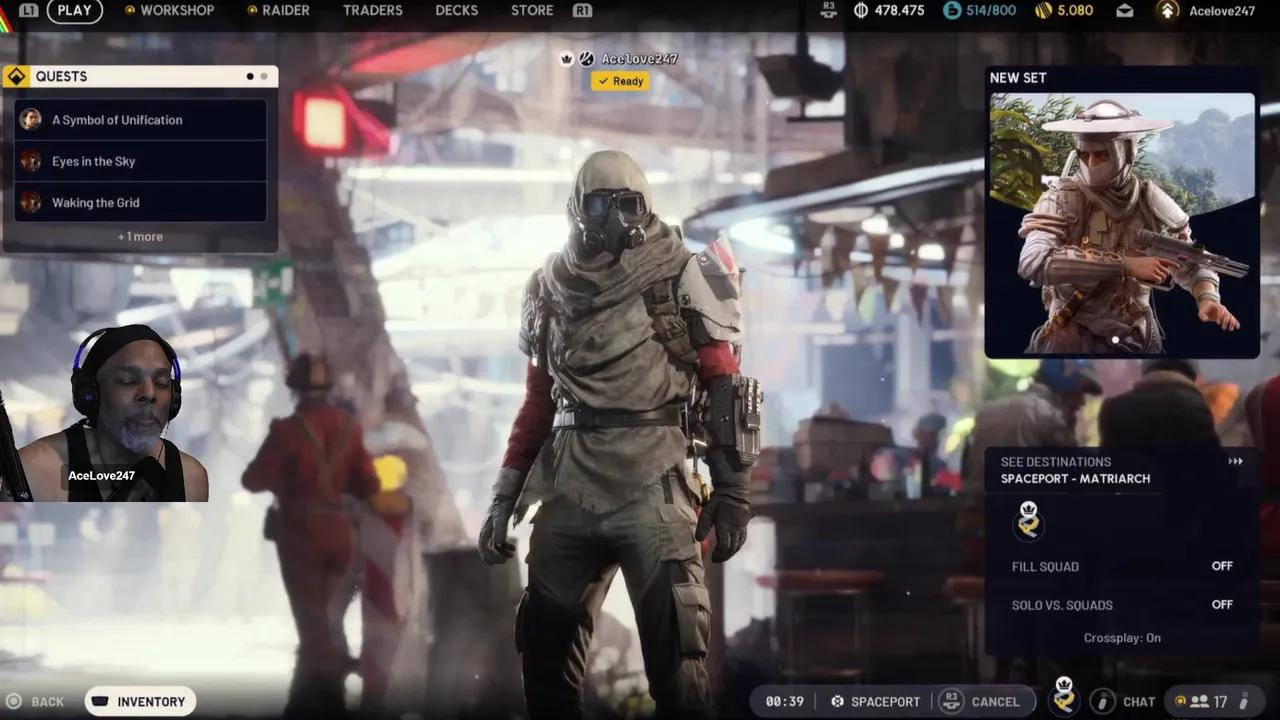
Task: Click the QUESTS panel diamond icon
Action: [17, 77]
